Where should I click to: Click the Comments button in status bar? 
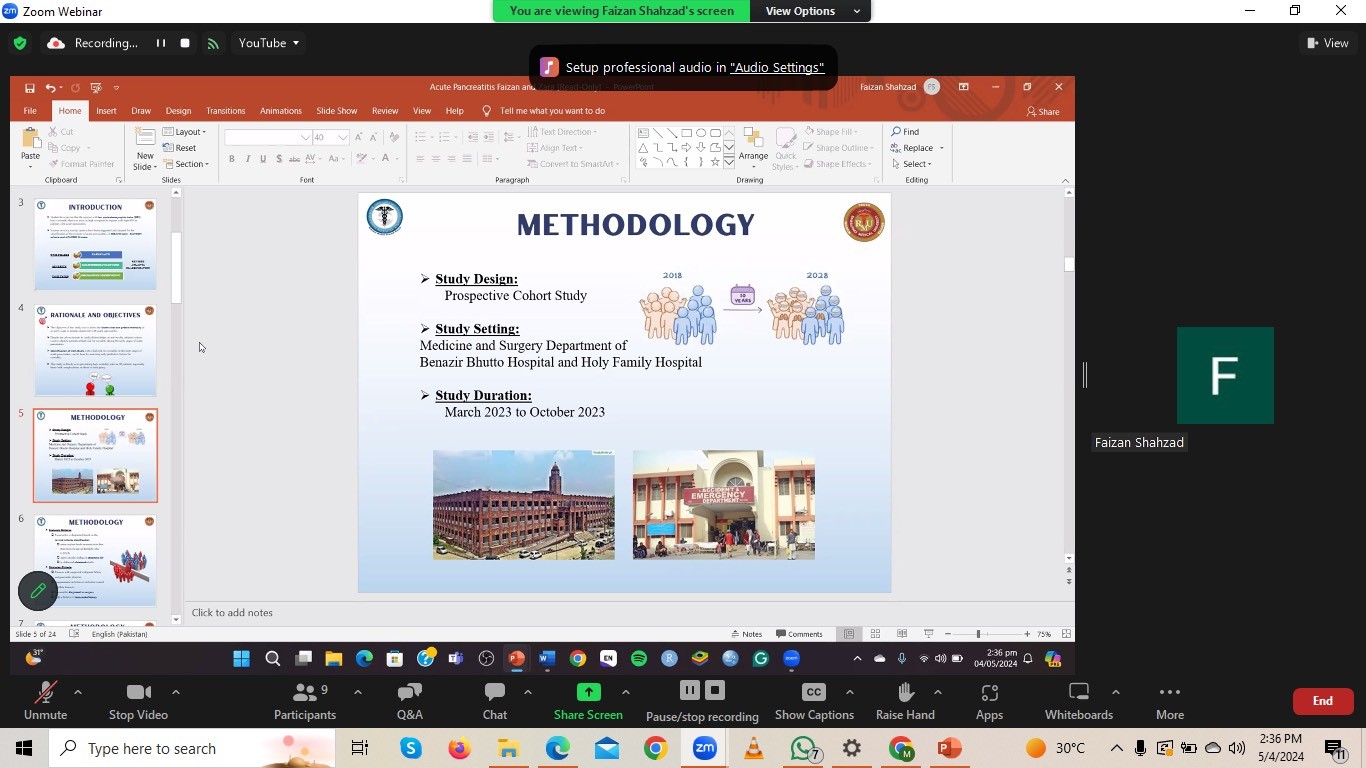coord(799,634)
